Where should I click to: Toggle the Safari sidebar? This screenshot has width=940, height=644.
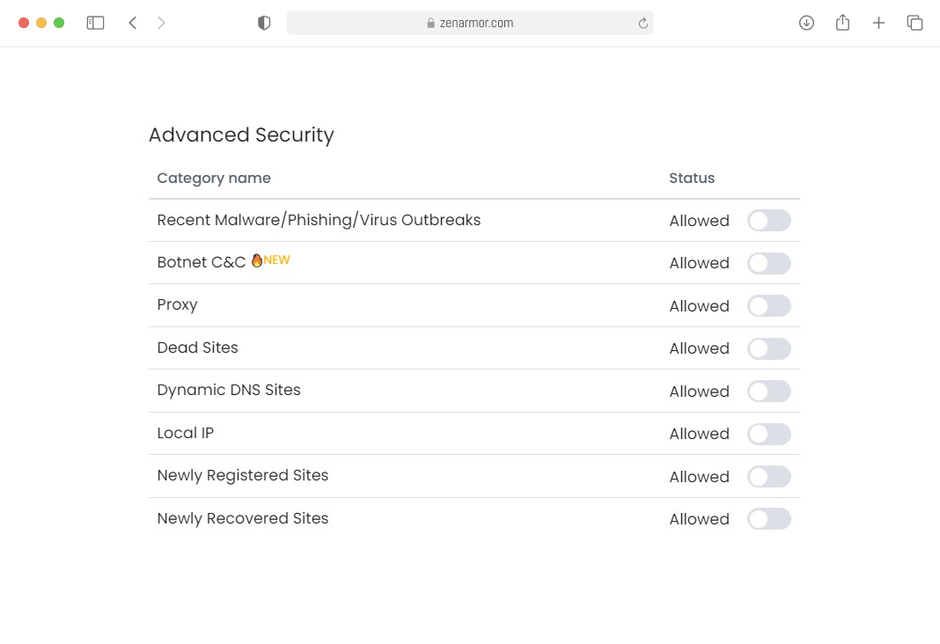(x=95, y=22)
